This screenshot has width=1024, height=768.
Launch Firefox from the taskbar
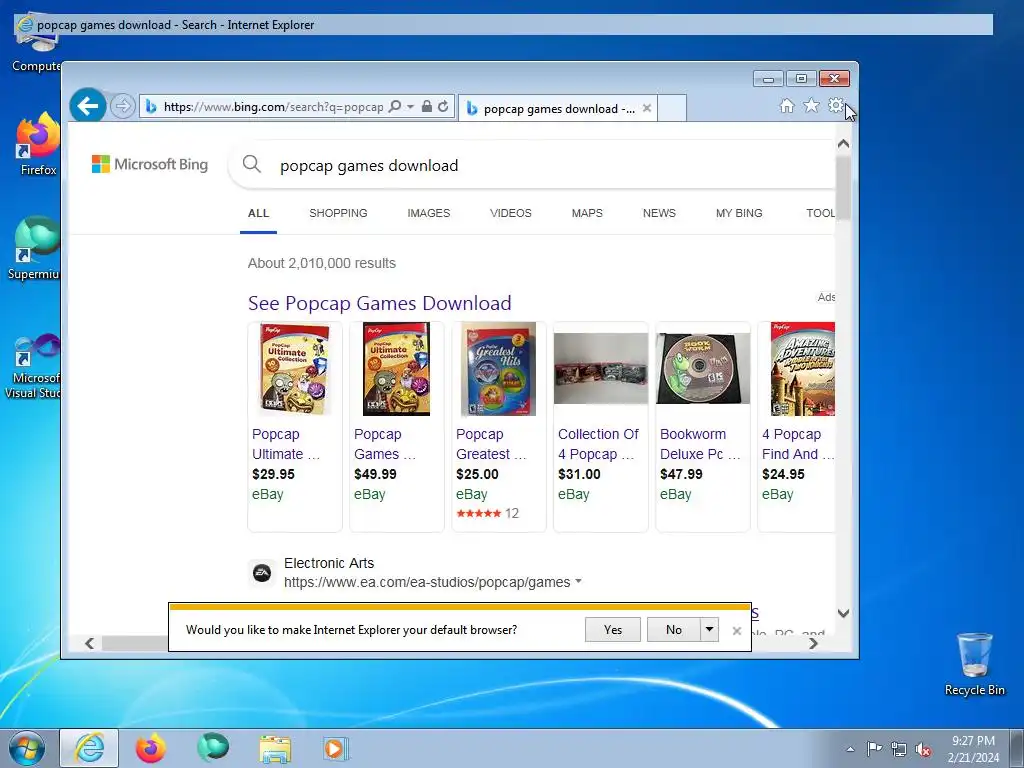point(151,748)
